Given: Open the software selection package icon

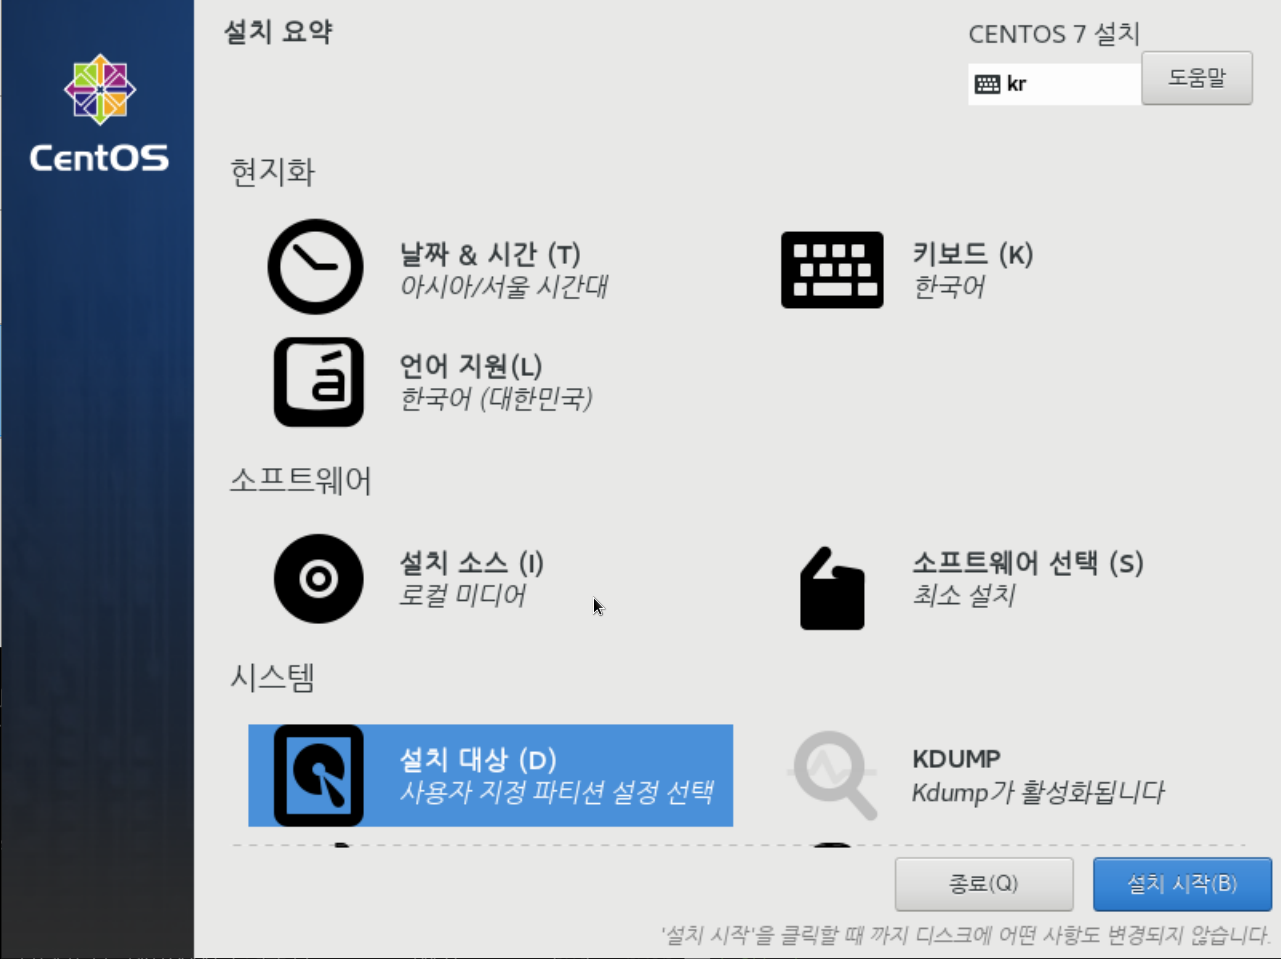Looking at the screenshot, I should point(832,589).
